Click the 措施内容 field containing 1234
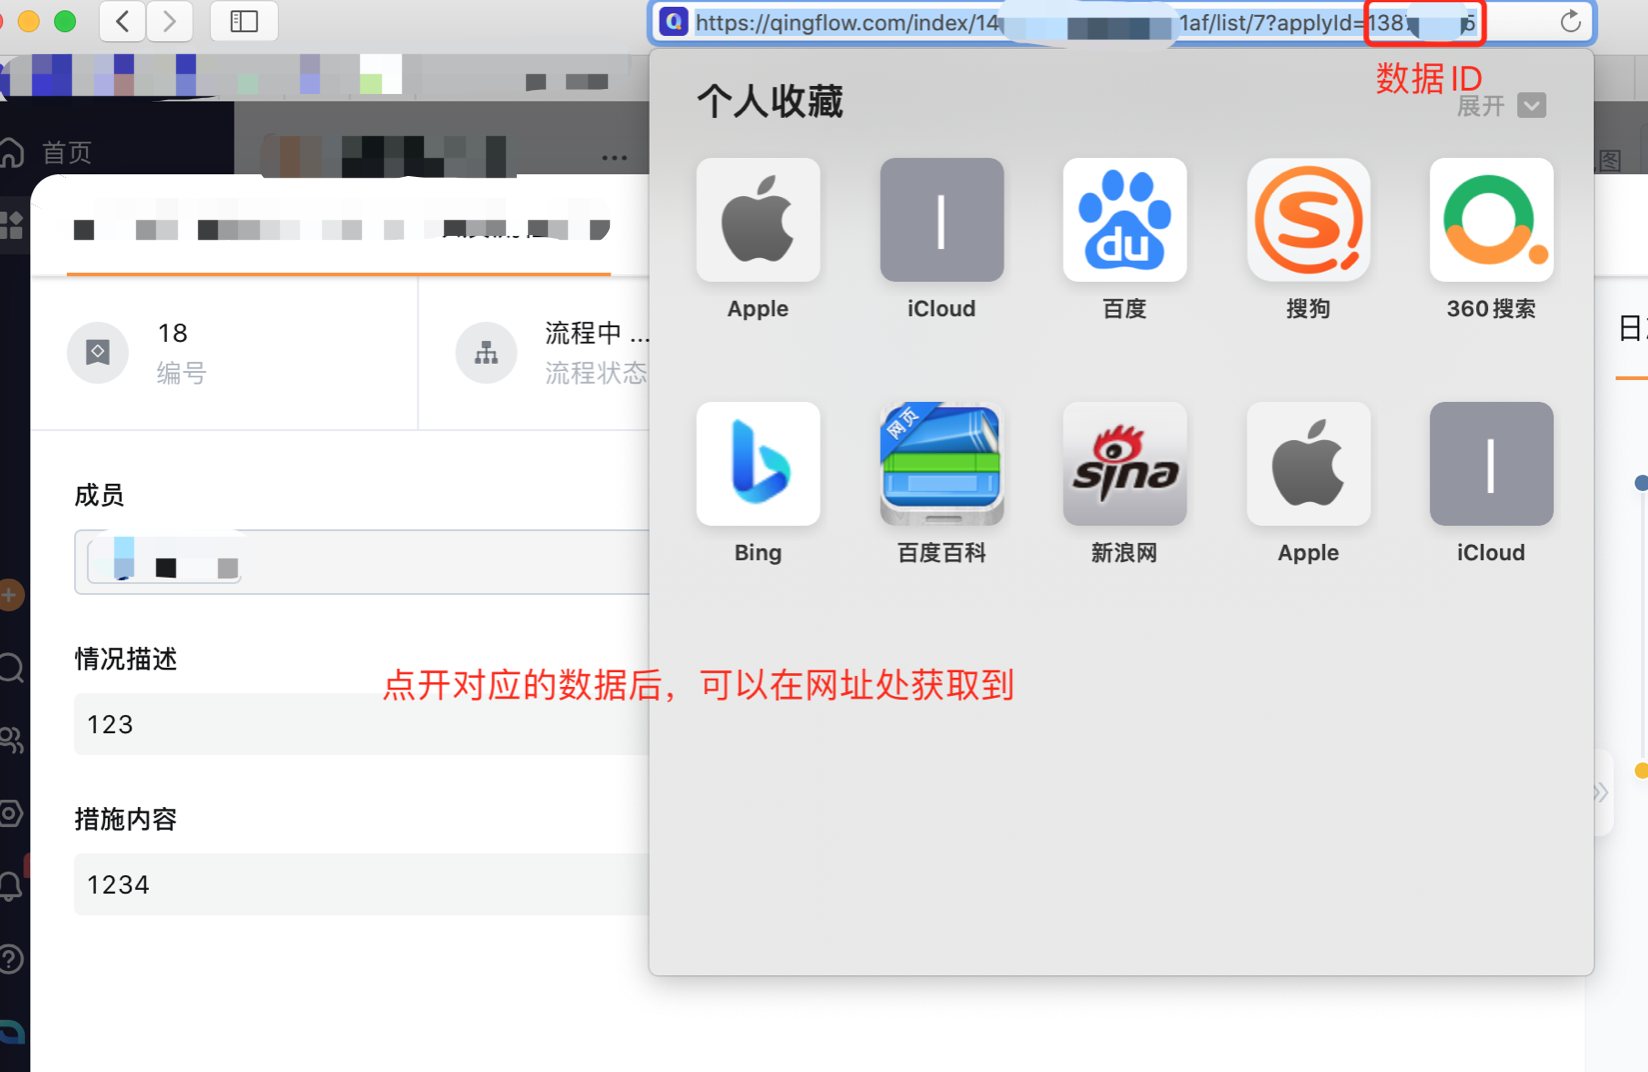 click(x=362, y=884)
